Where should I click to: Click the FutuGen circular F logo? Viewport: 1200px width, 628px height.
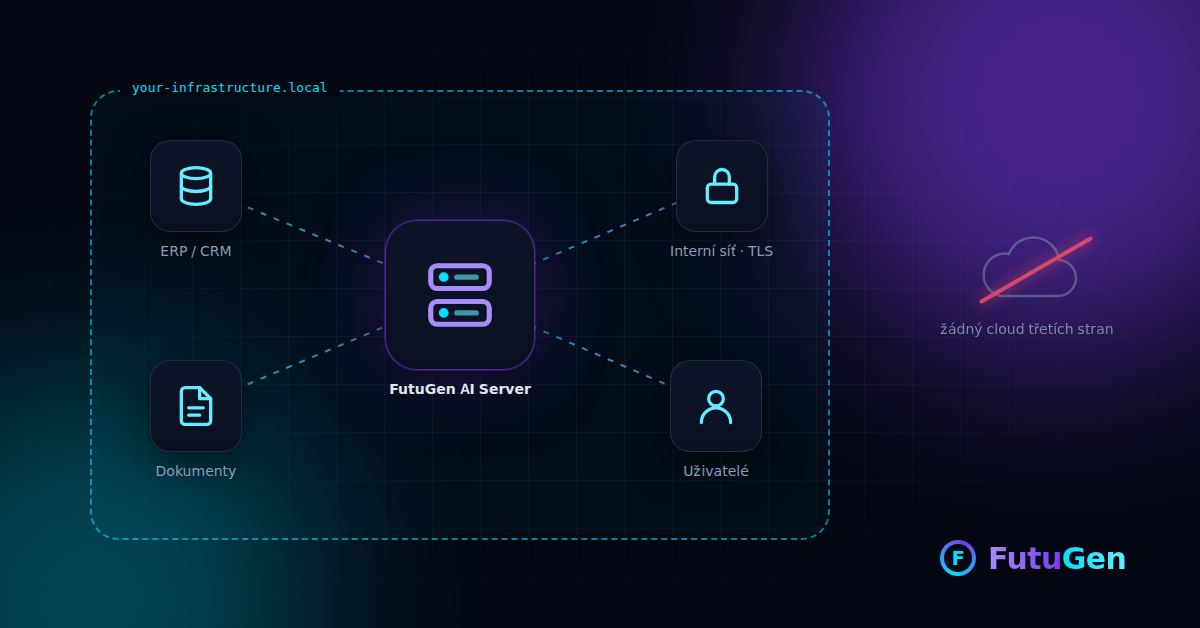958,558
